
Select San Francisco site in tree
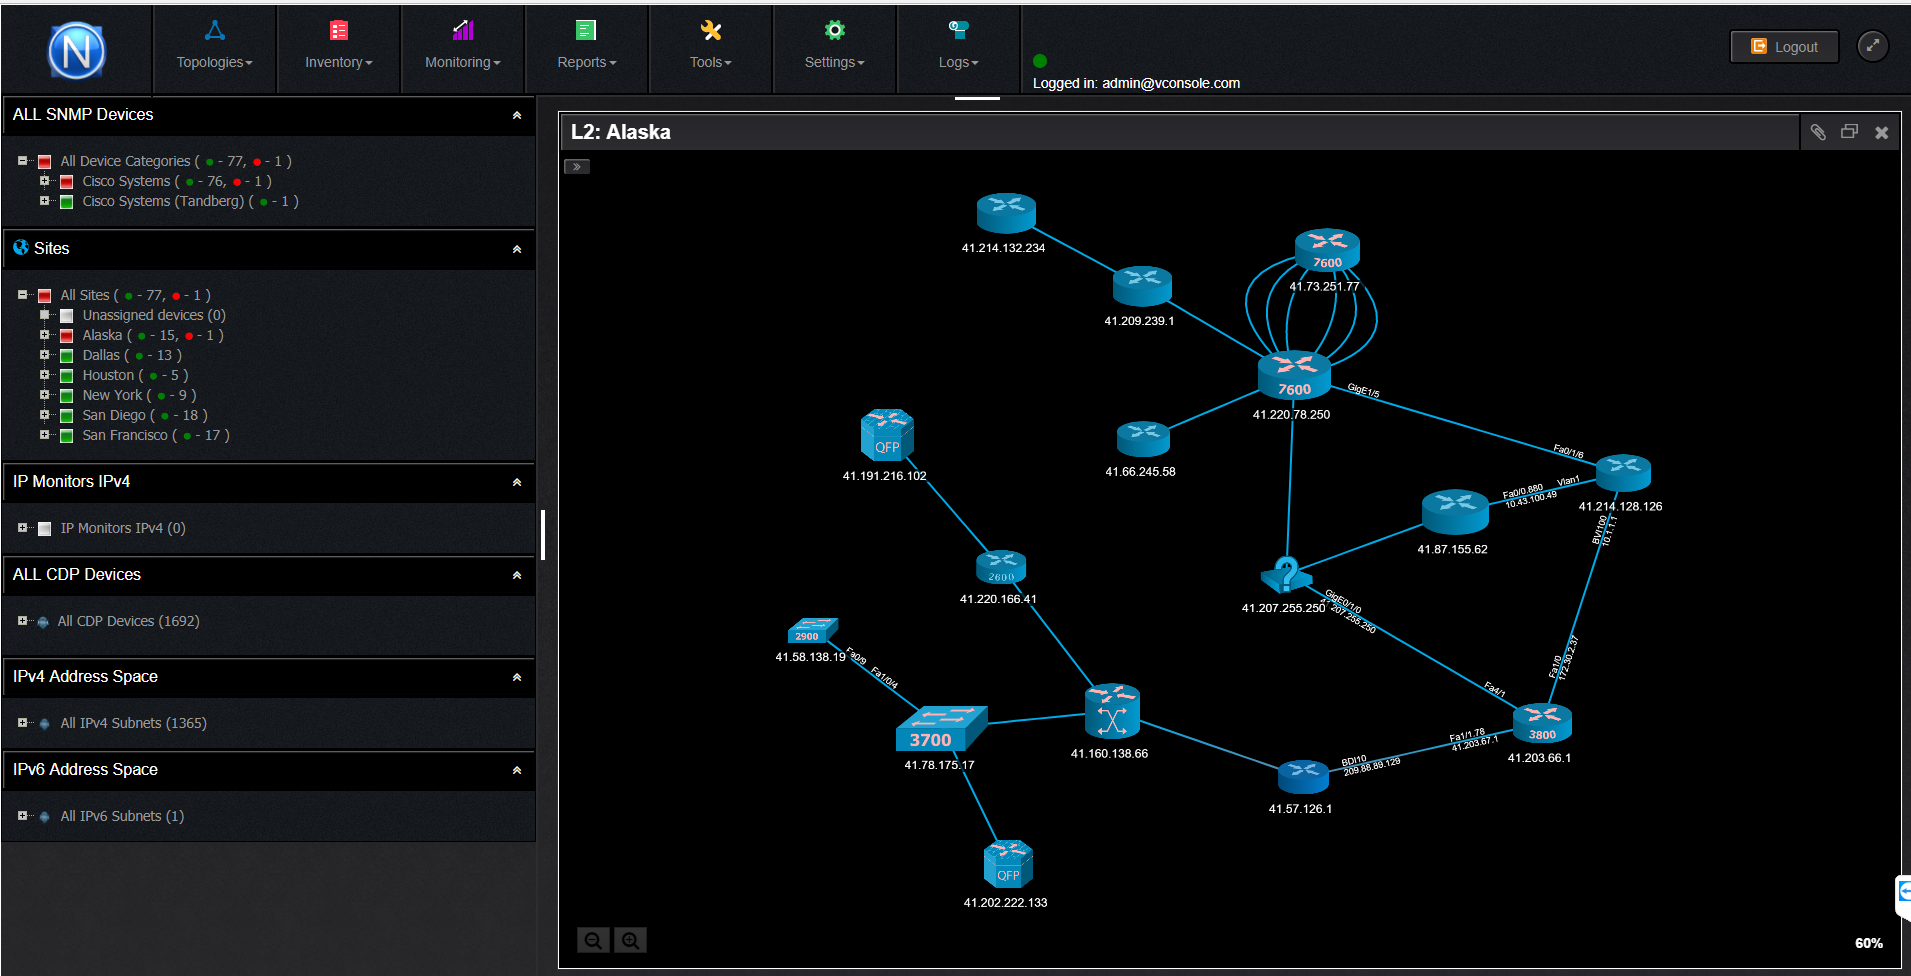[x=125, y=435]
